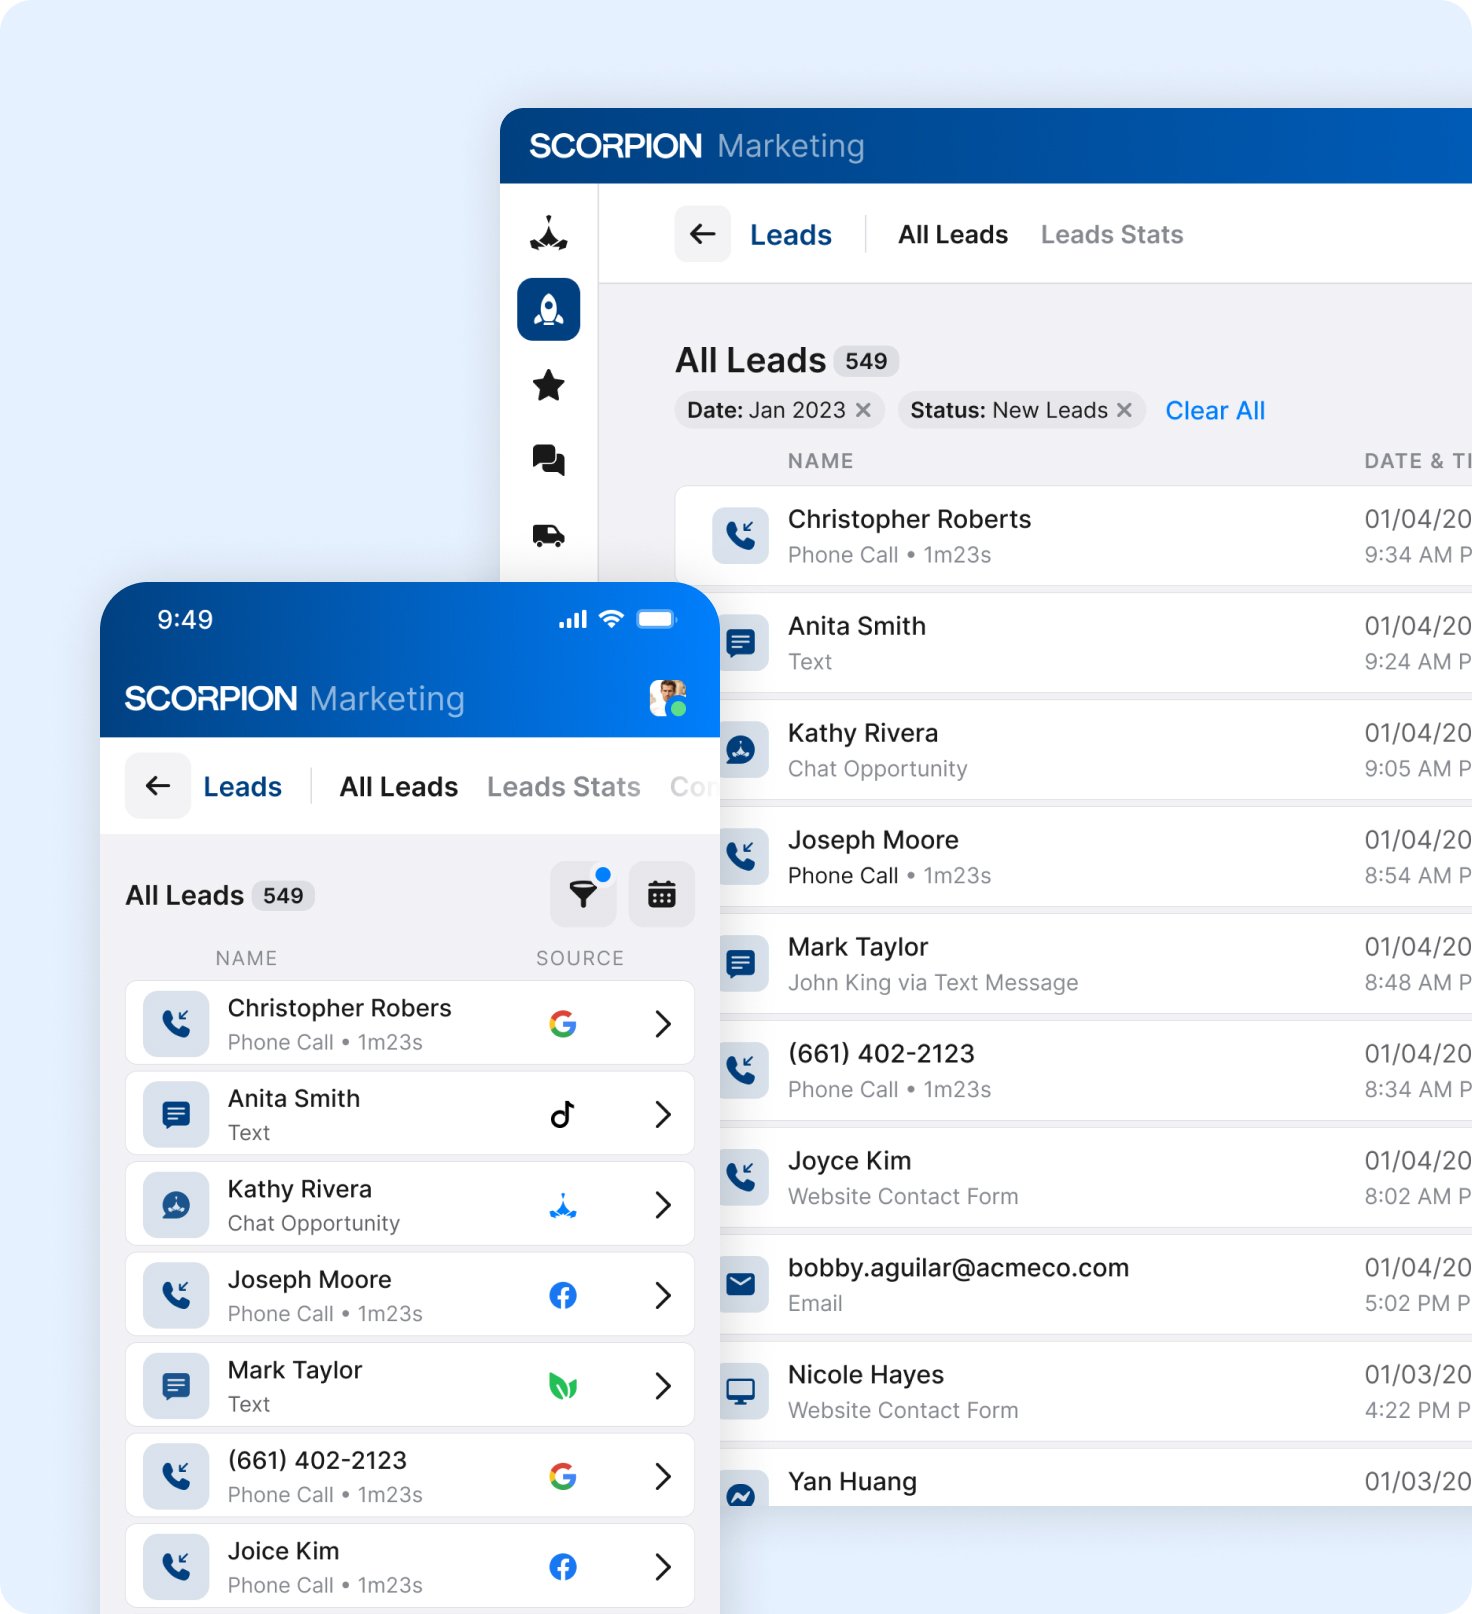The image size is (1472, 1614).
Task: Tap the mobile Leads breadcrumb link
Action: pos(243,787)
